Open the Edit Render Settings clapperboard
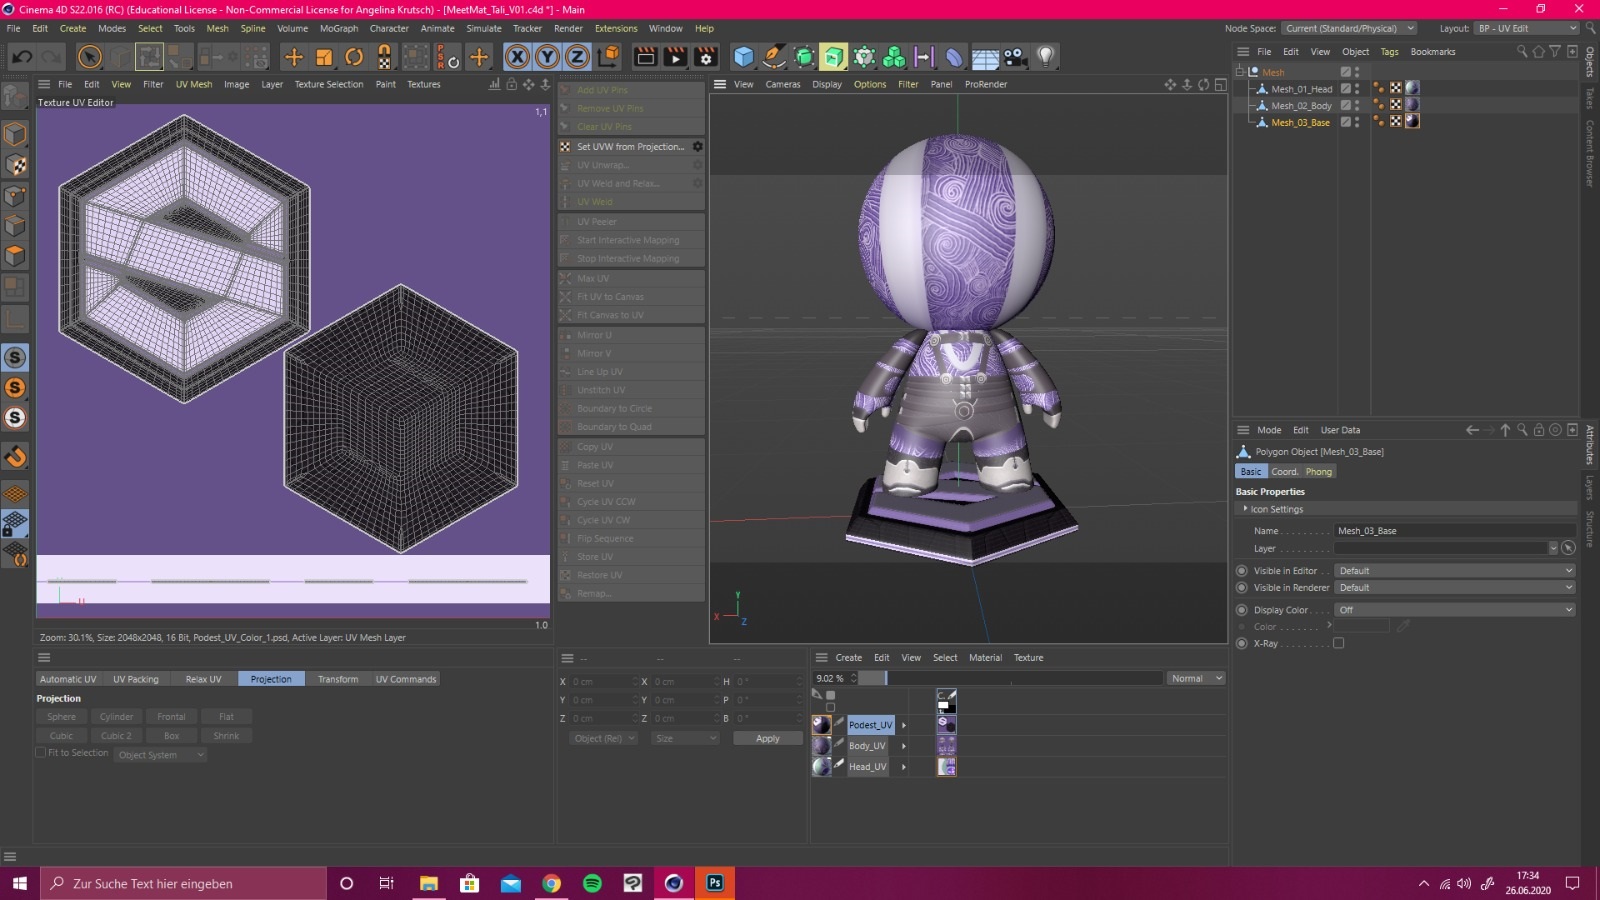Viewport: 1600px width, 900px height. [x=706, y=57]
